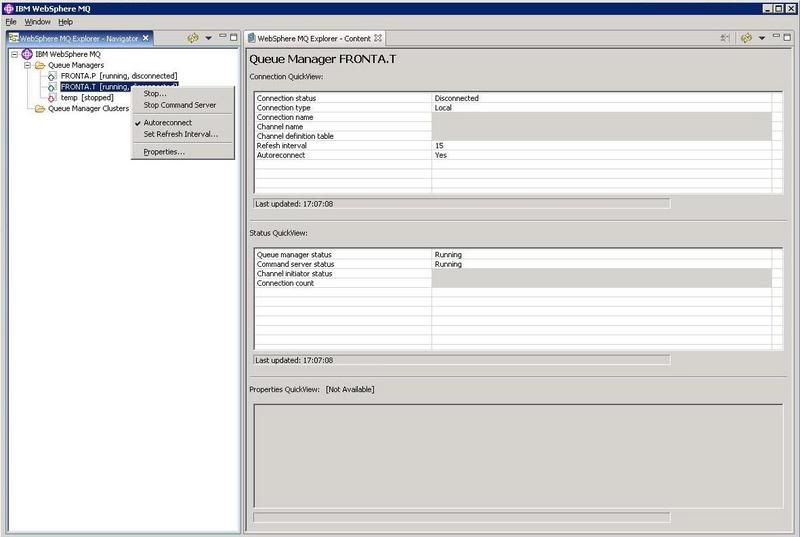This screenshot has width=800, height=537.
Task: Open the Navigator view dropdown menu arrow
Action: tap(208, 38)
